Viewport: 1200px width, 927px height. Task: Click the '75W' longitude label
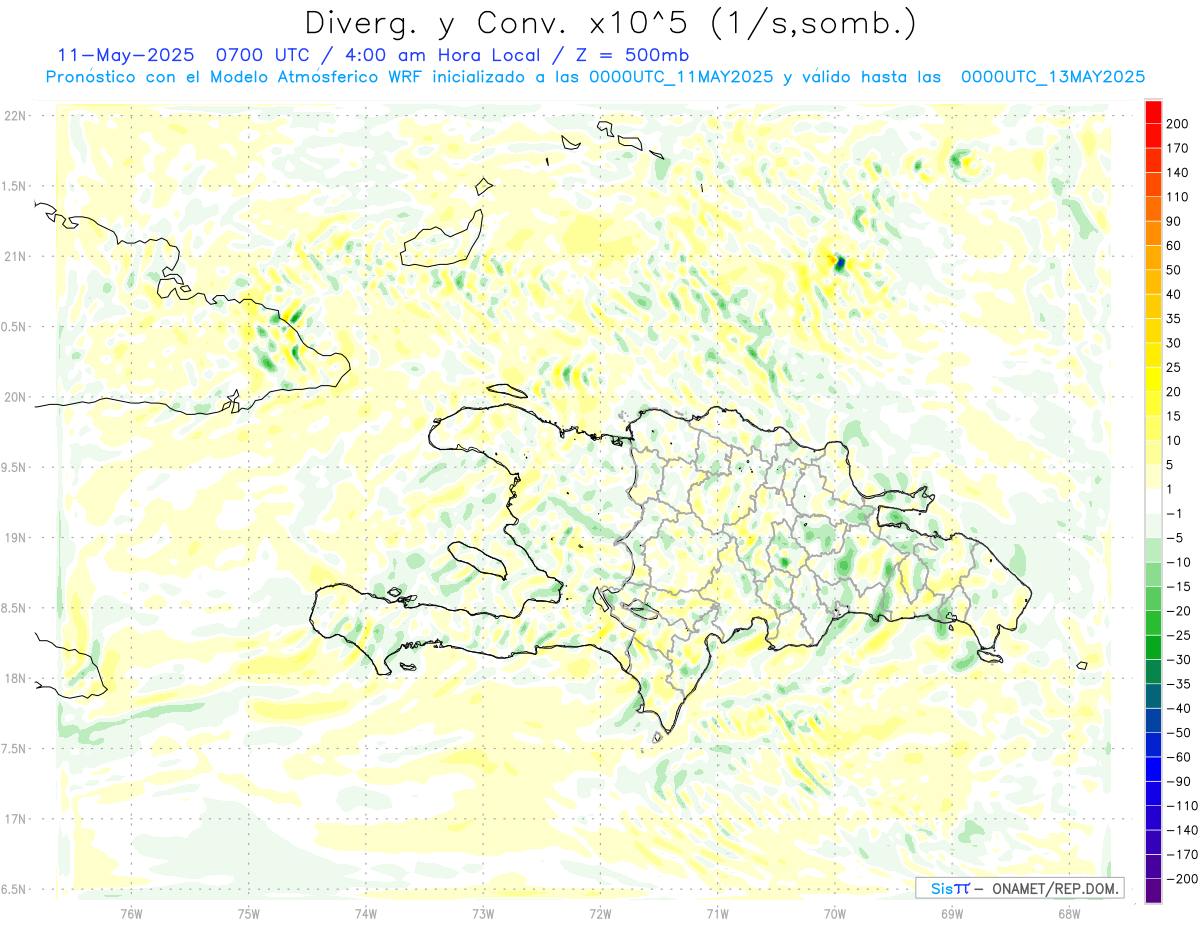tap(249, 913)
